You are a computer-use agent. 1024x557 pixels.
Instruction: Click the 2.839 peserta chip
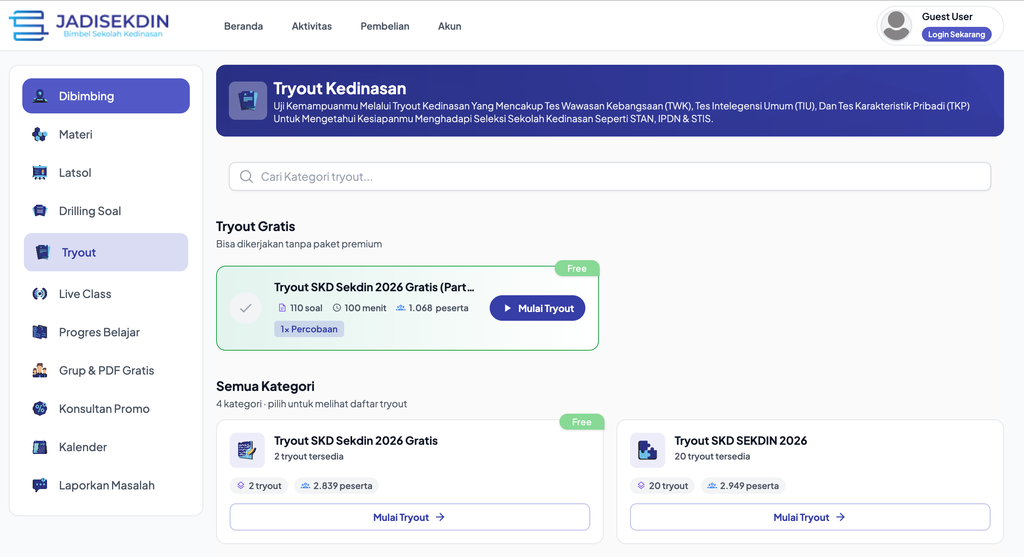[x=336, y=486]
